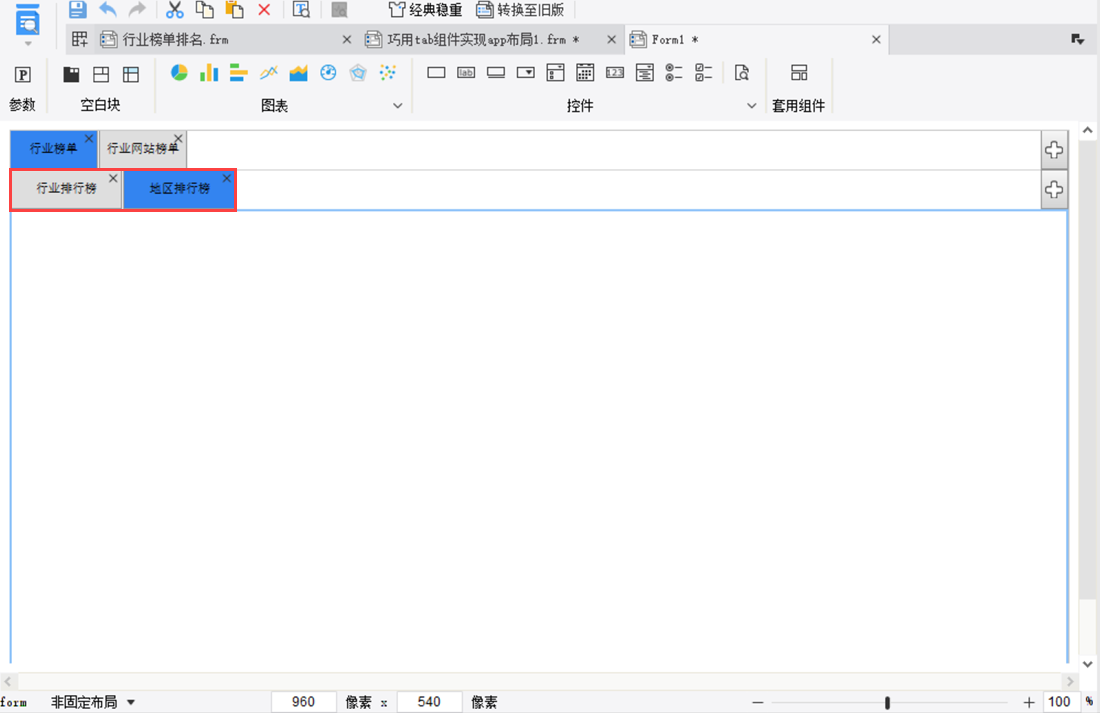Undo with the blue back arrow
The width and height of the screenshot is (1100, 713).
point(108,10)
